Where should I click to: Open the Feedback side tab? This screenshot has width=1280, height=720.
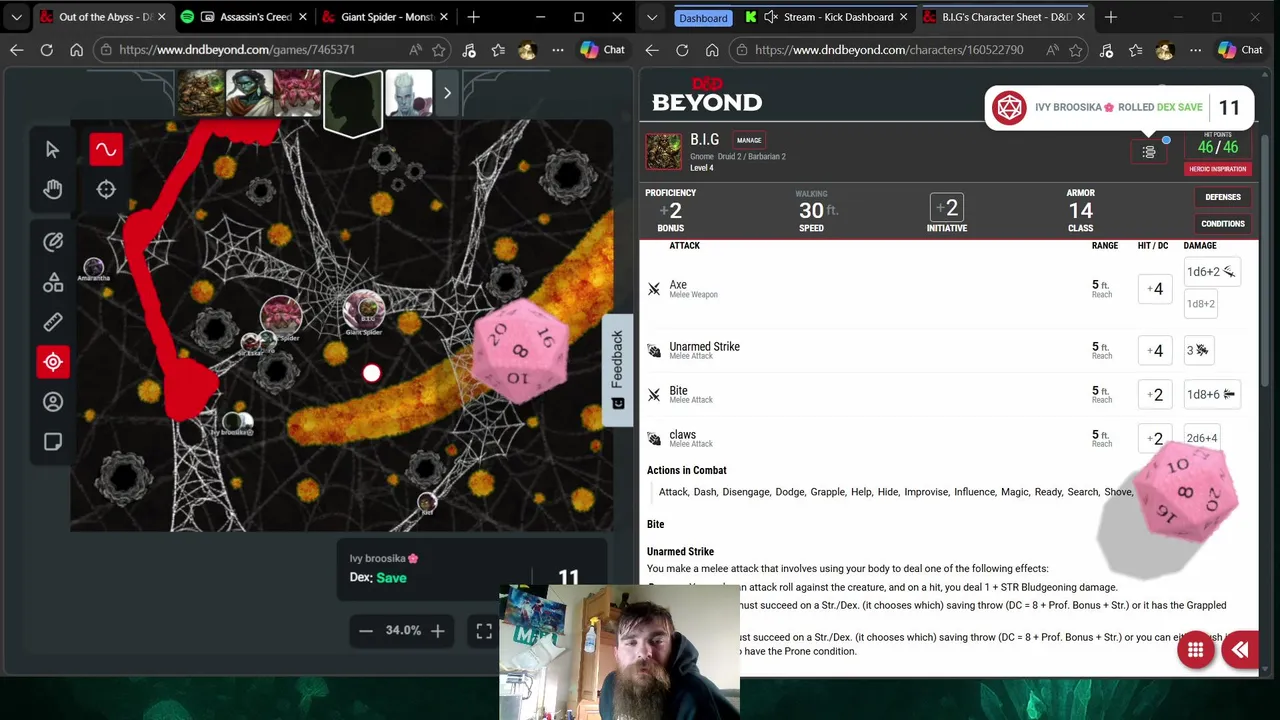[x=617, y=369]
